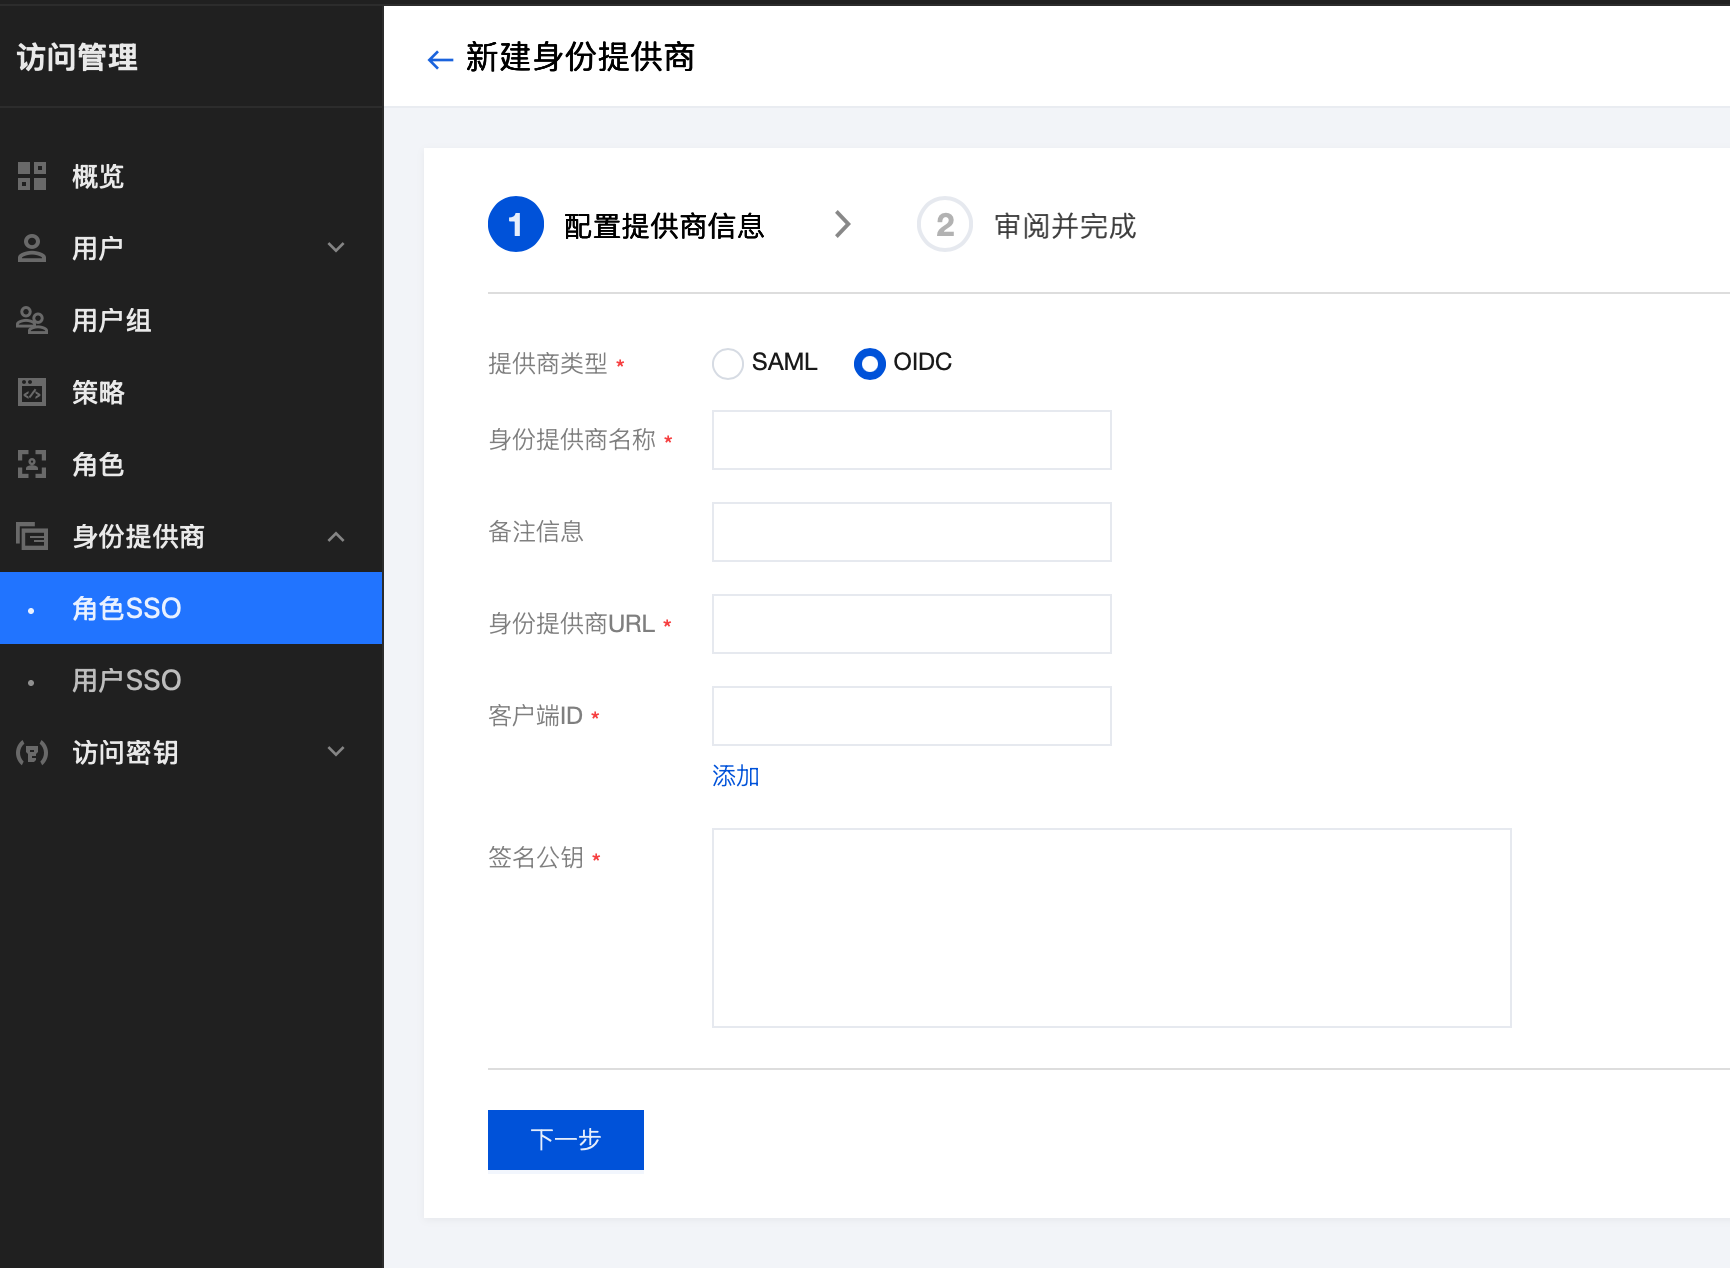Screen dimensions: 1730x1268
Task: Click the 身份提供商 icon in sidebar
Action: click(32, 536)
